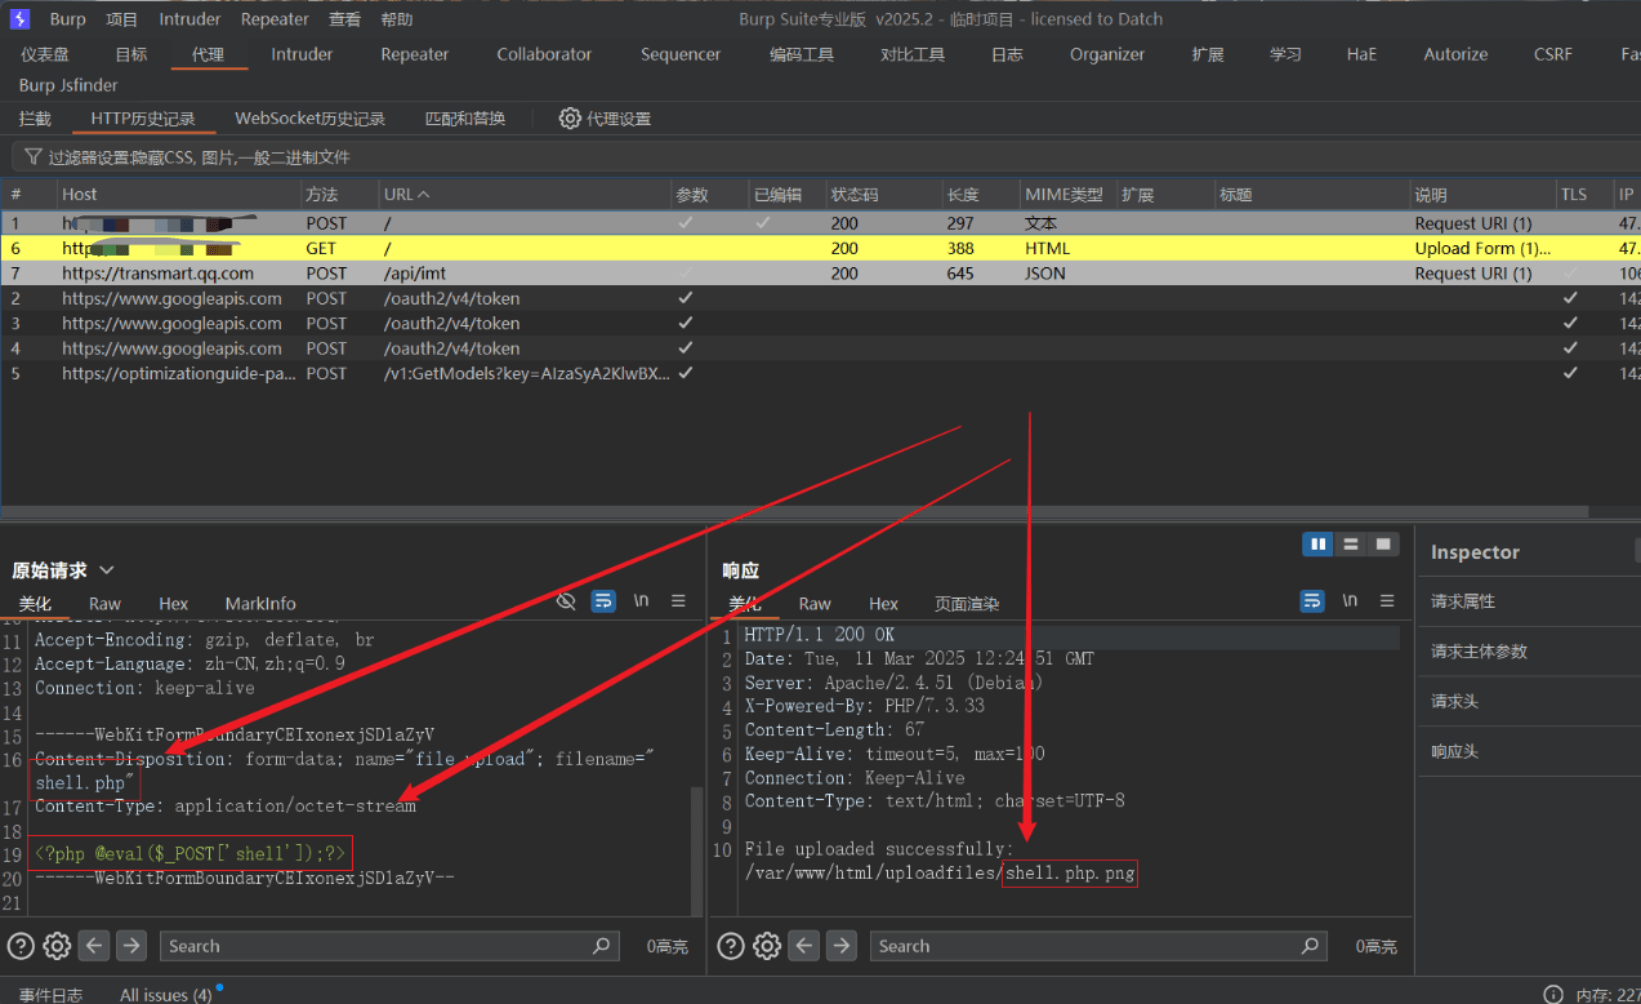Screen dimensions: 1641x1004
Task: Open 事件日志 in status bar
Action: [51, 994]
